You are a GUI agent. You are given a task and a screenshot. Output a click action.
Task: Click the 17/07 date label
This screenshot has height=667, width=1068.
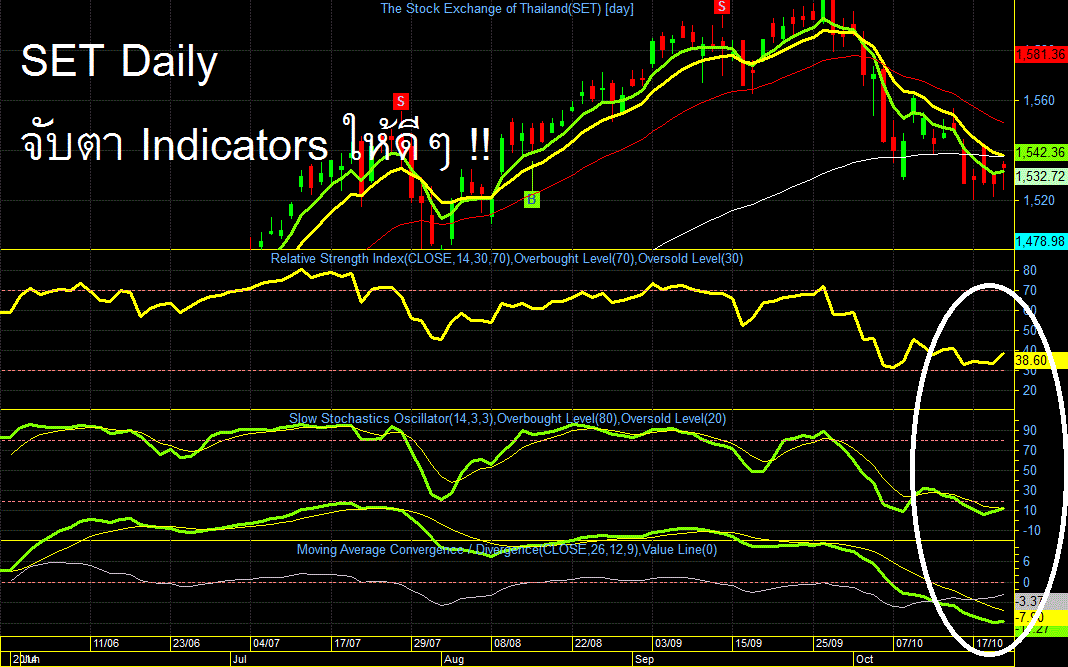pos(347,643)
